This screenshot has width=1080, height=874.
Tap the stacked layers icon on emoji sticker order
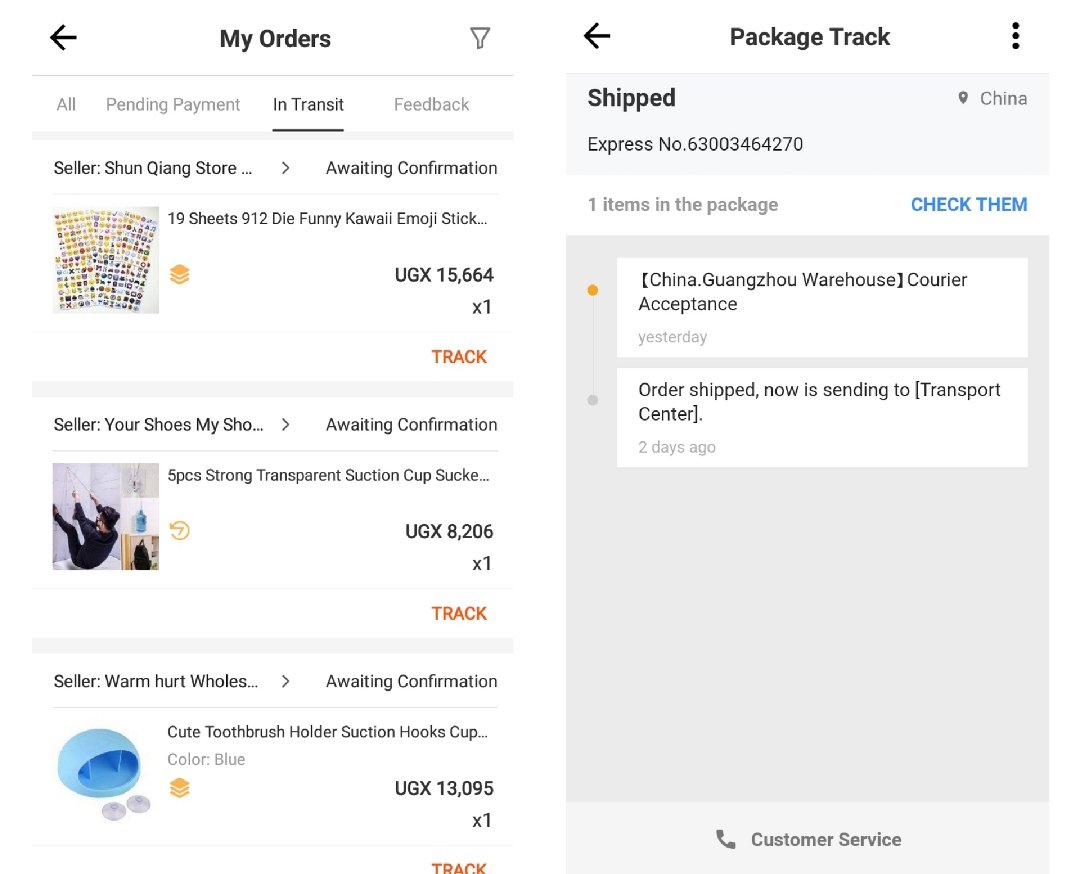[179, 275]
